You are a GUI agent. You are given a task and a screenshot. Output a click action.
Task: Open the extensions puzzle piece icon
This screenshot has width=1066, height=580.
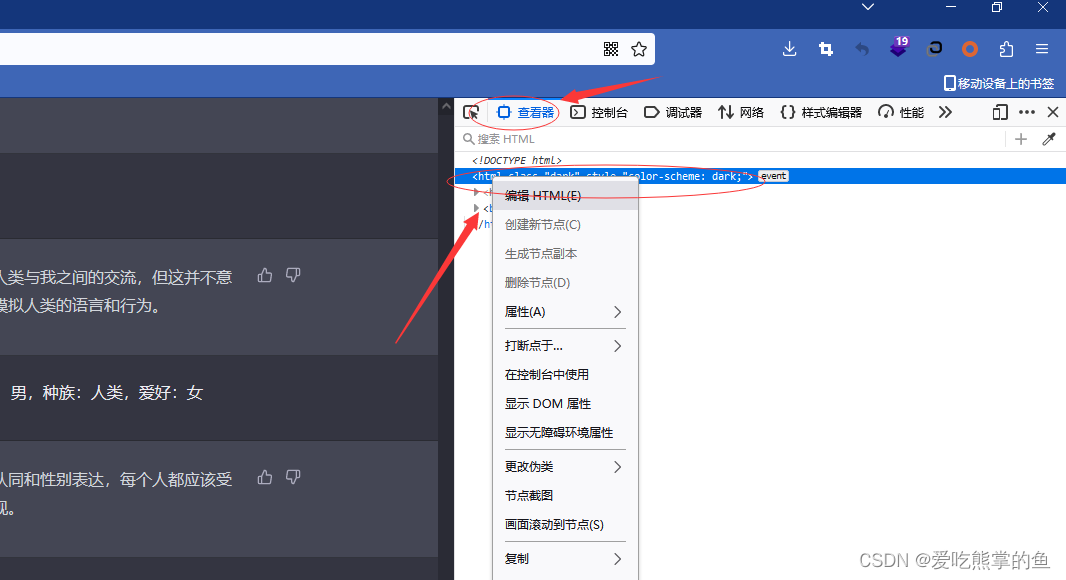1006,49
